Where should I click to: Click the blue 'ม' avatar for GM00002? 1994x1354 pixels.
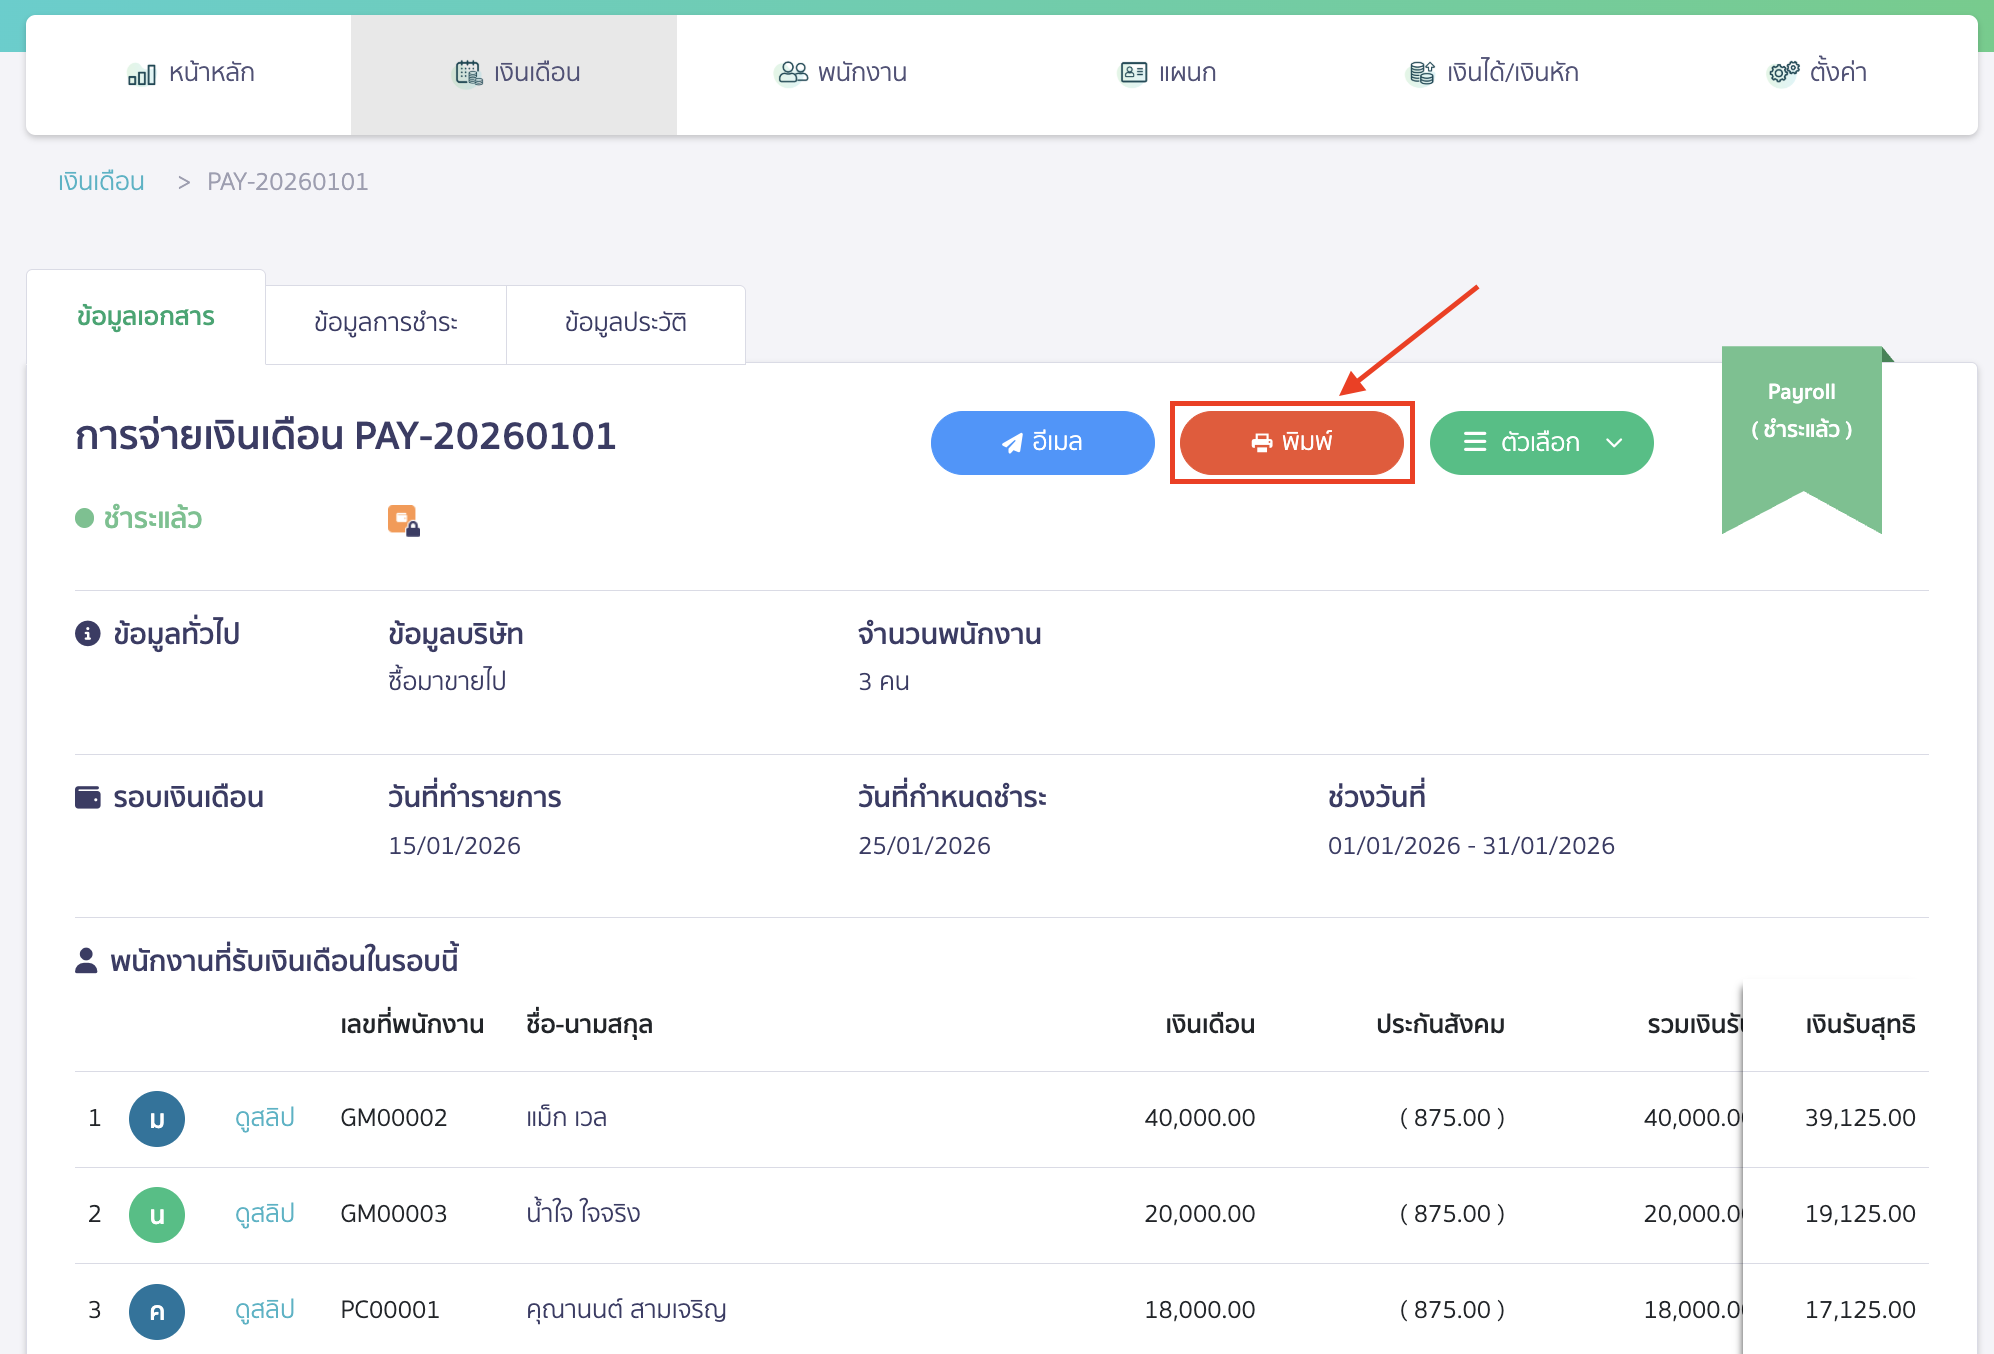[x=157, y=1118]
